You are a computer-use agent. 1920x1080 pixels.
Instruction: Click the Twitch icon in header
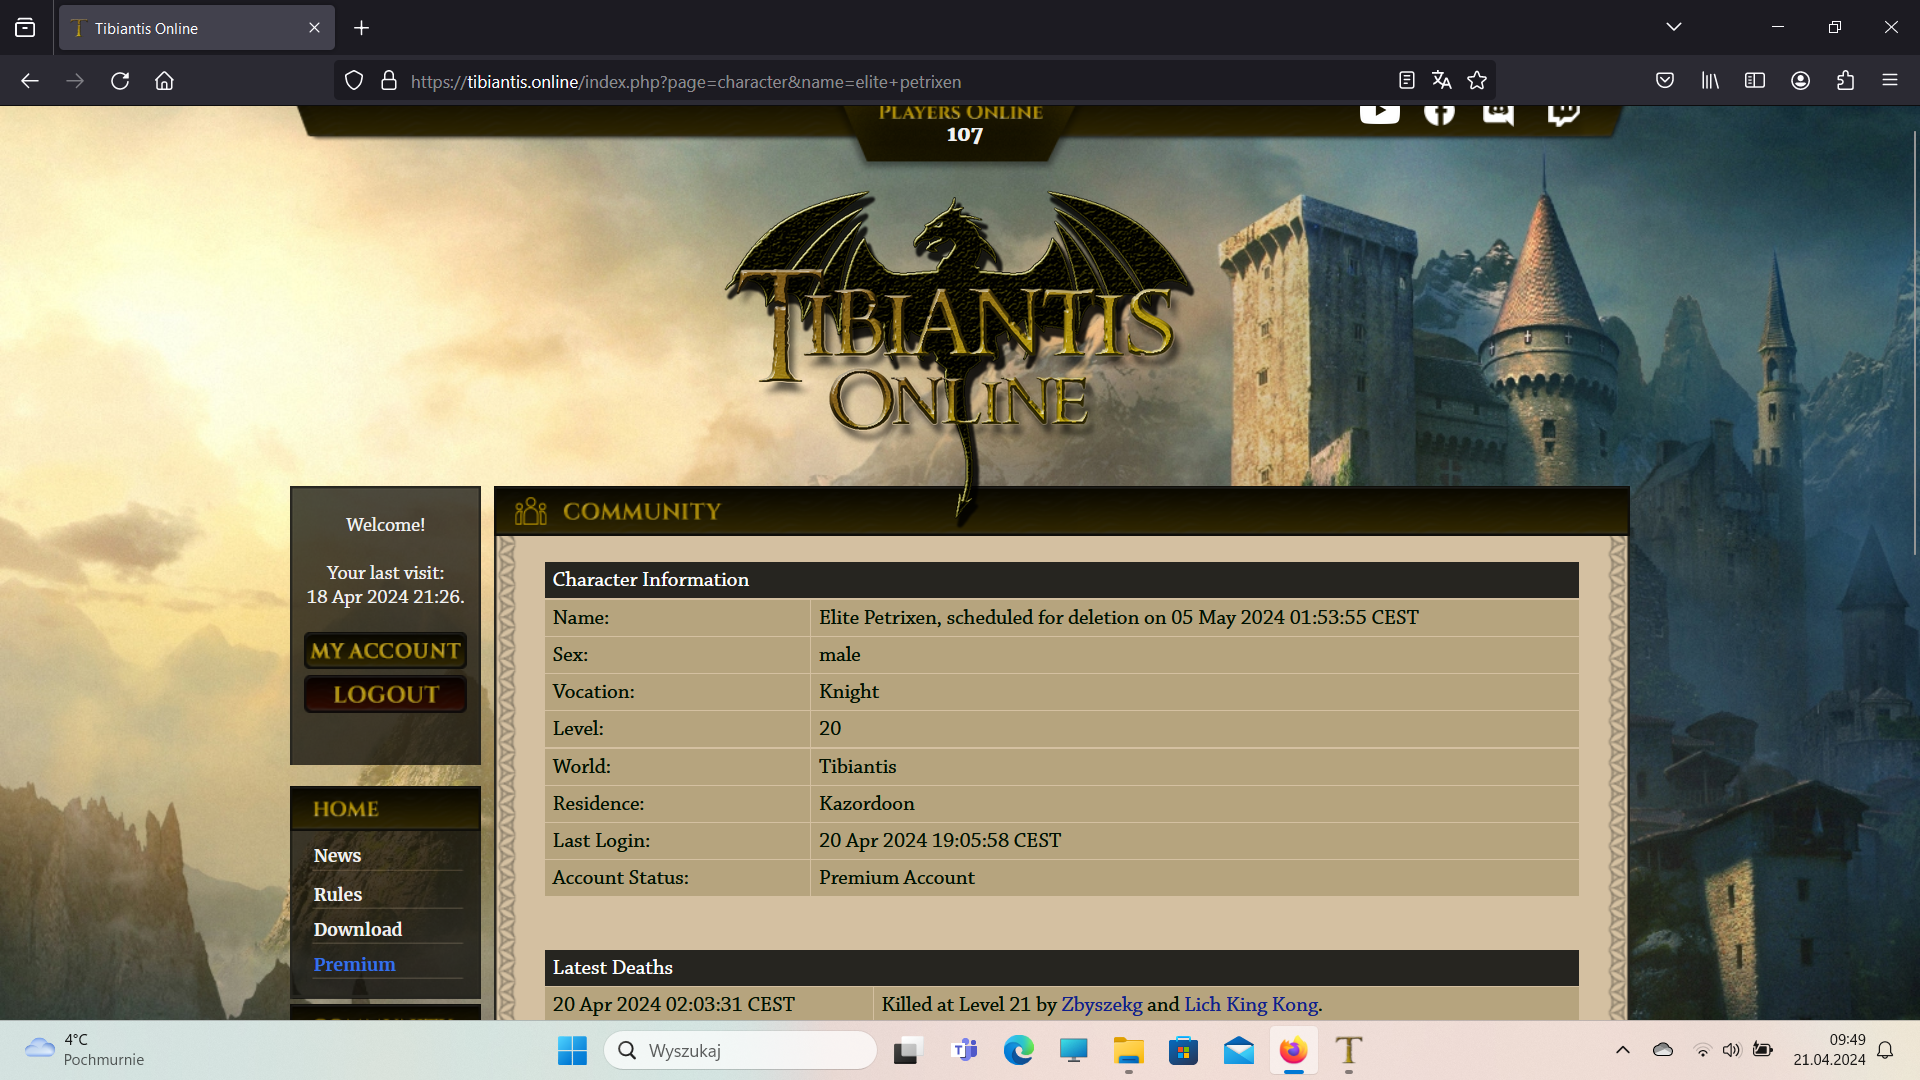[1563, 113]
